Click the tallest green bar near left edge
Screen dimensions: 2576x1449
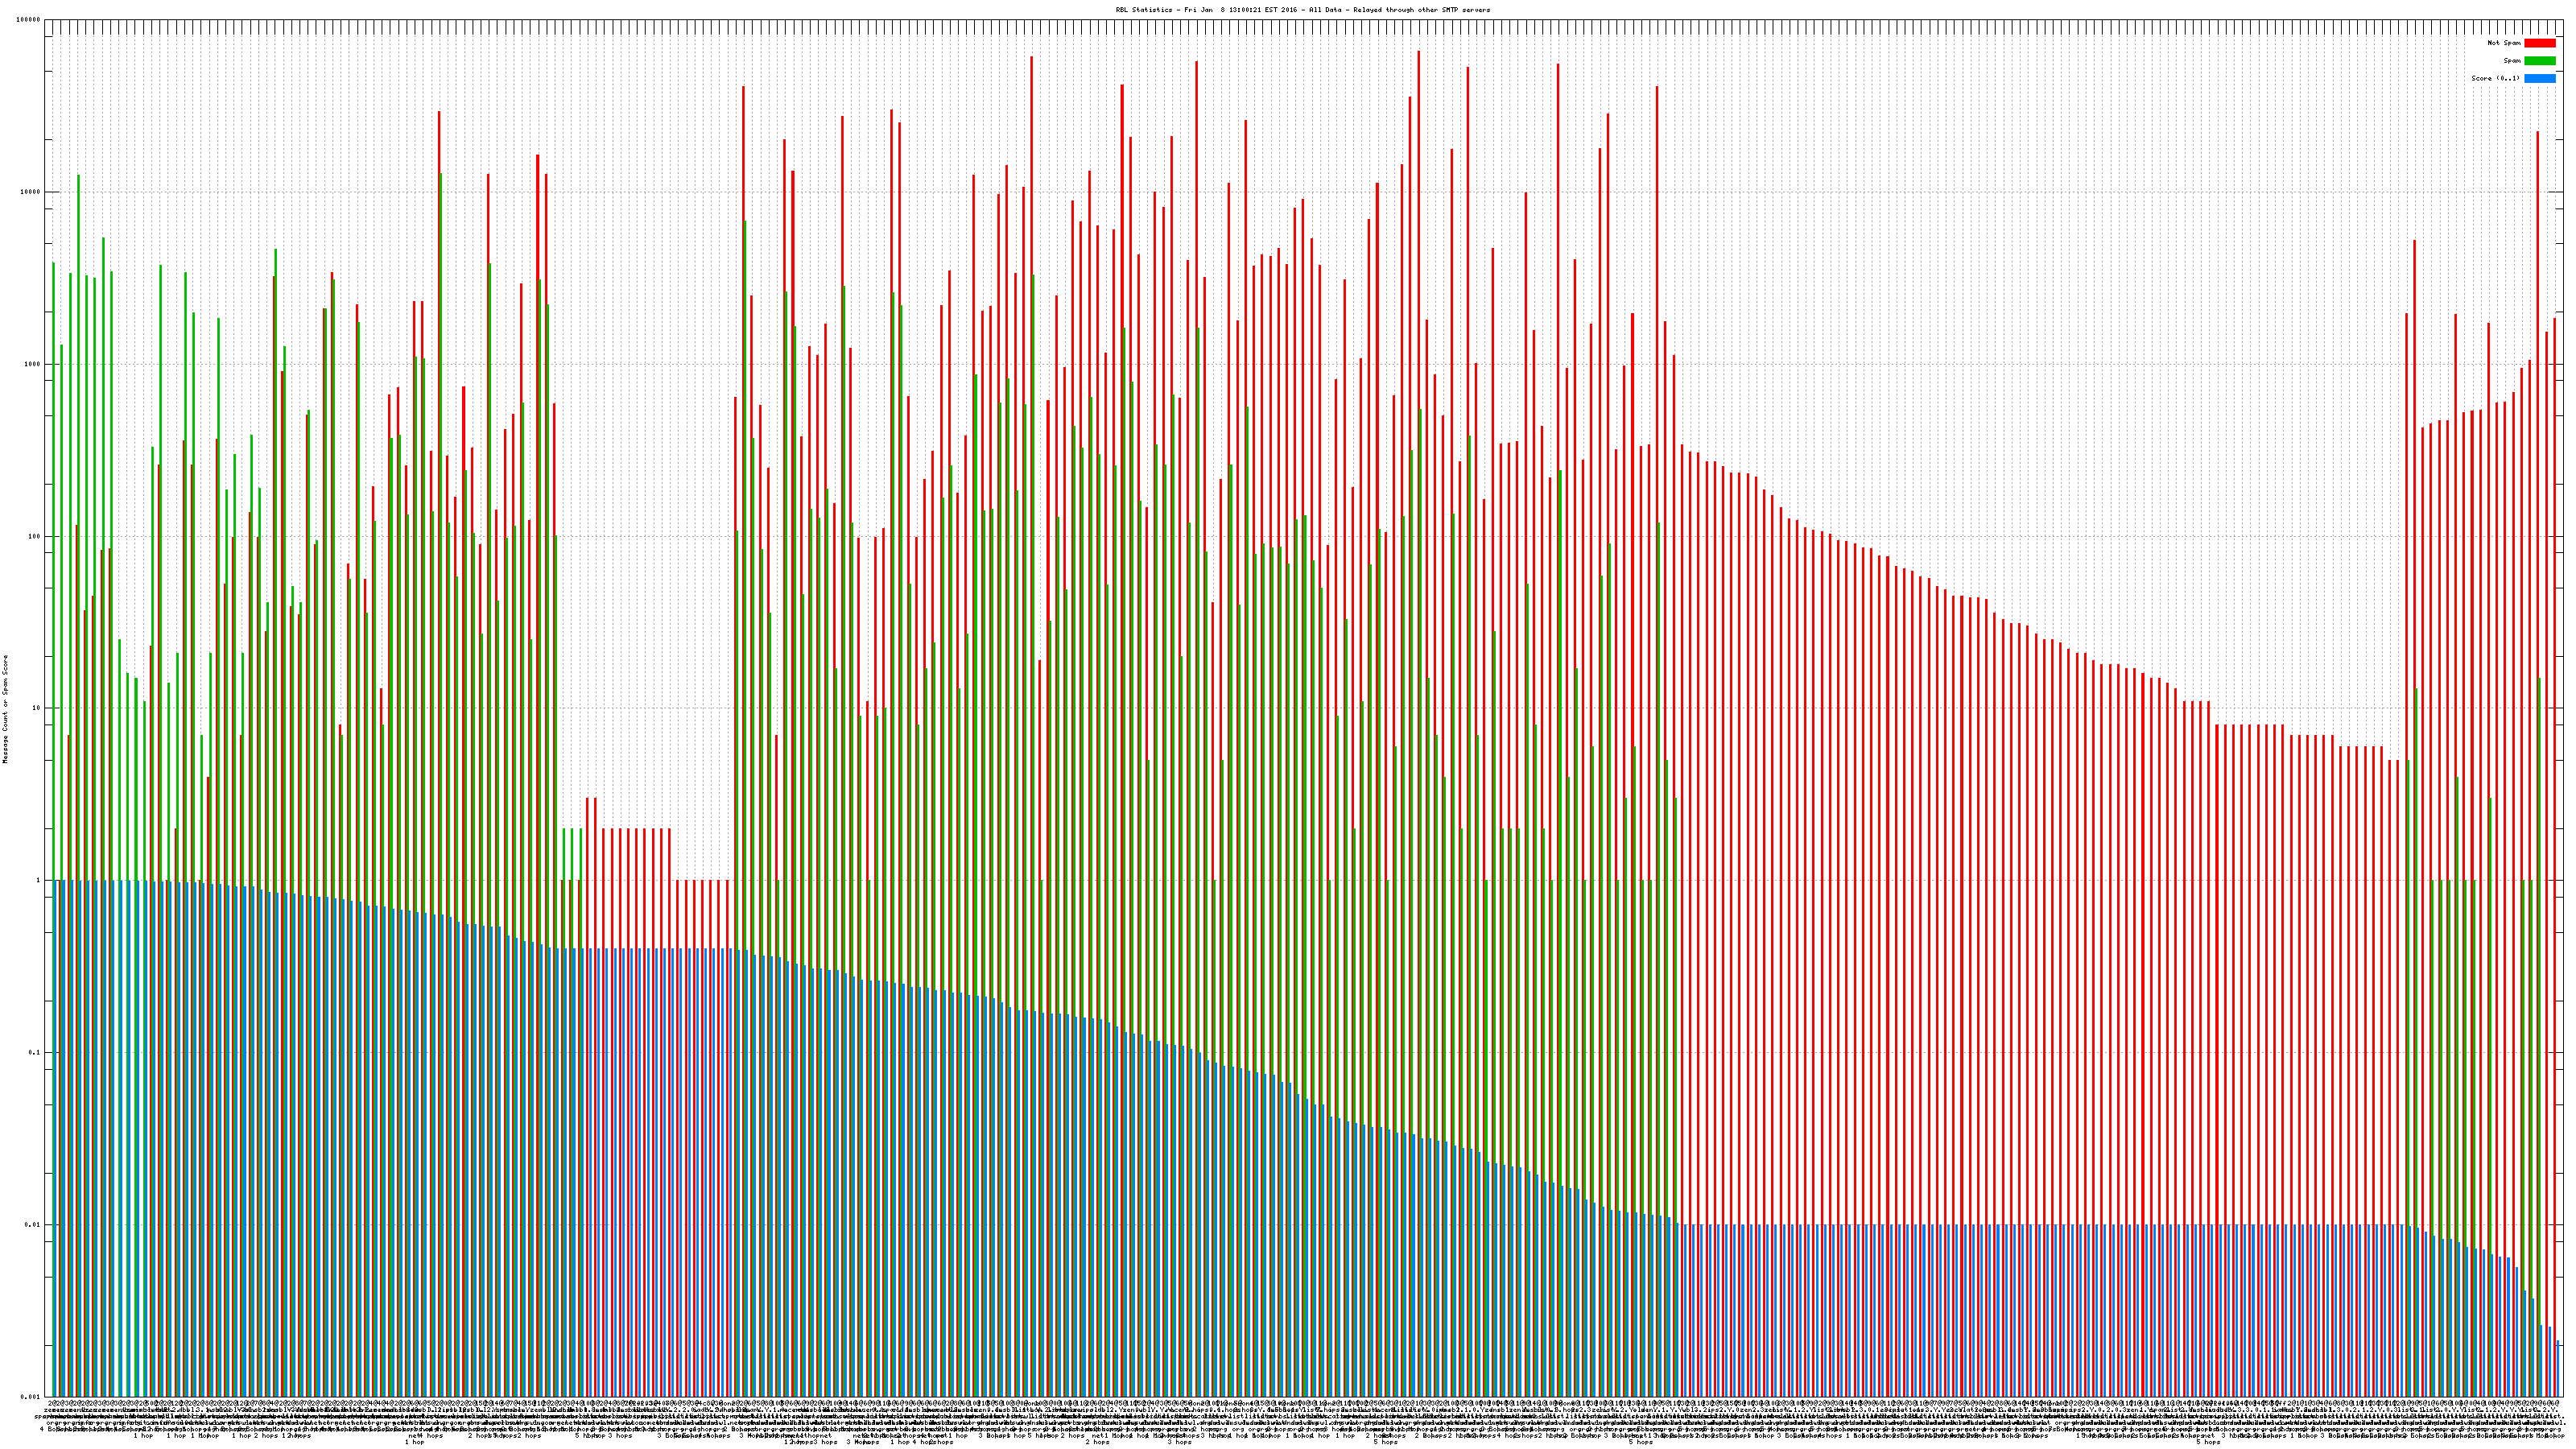click(x=78, y=500)
